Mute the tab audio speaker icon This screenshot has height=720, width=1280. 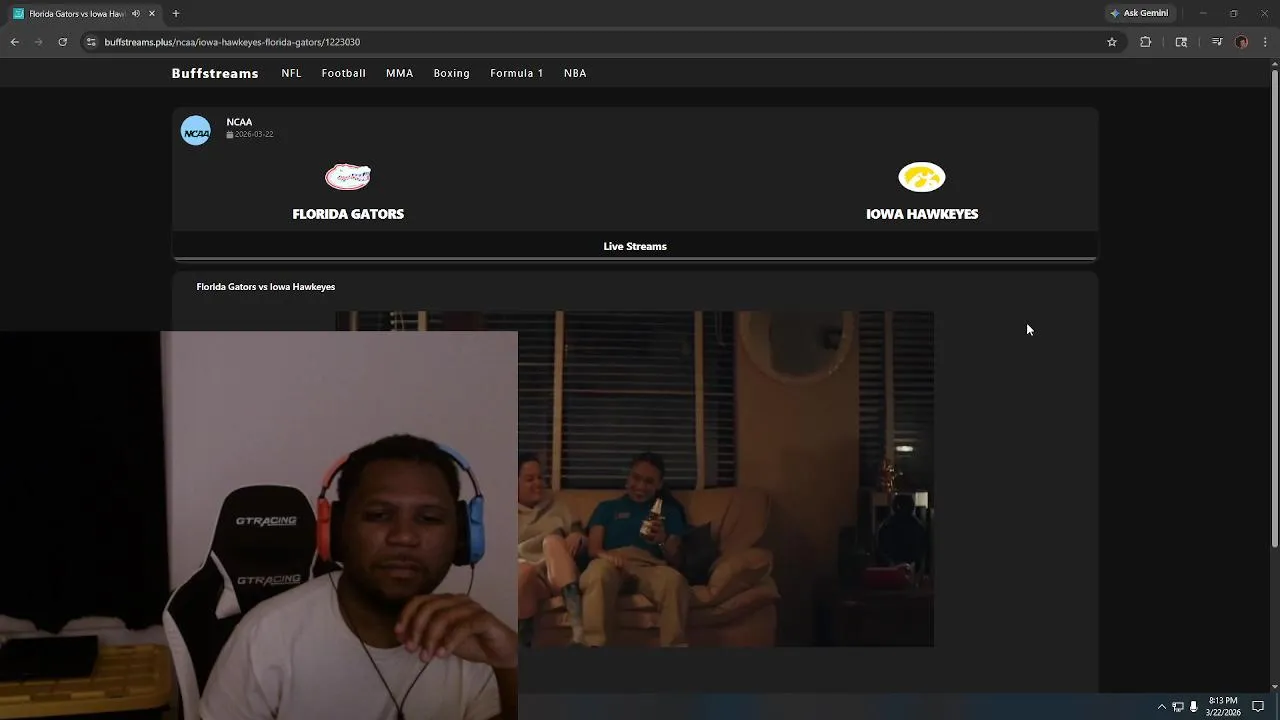point(136,13)
